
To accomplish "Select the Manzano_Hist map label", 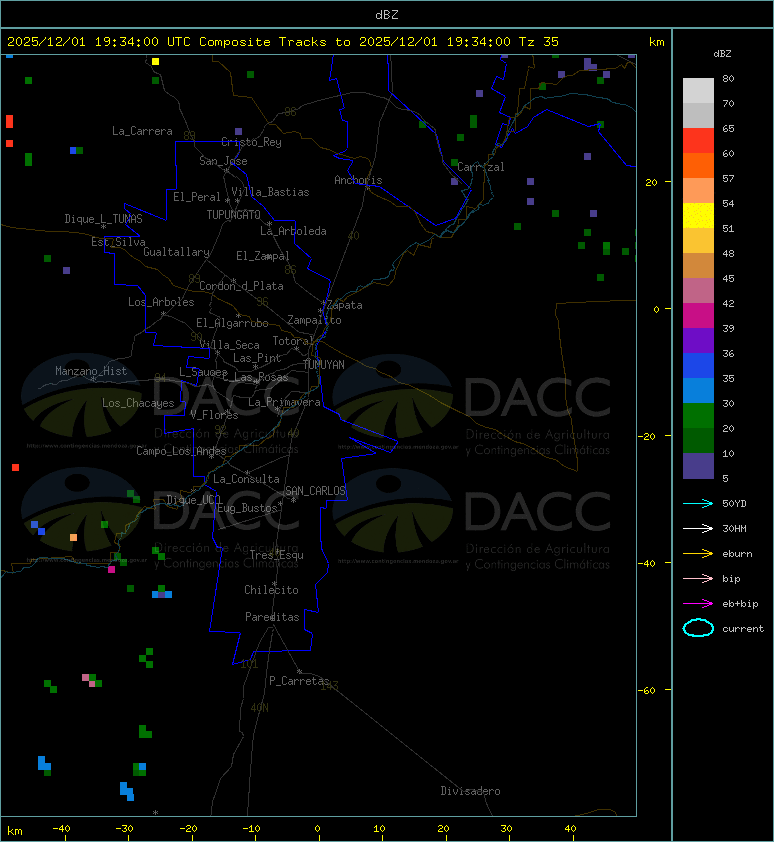I will [91, 371].
